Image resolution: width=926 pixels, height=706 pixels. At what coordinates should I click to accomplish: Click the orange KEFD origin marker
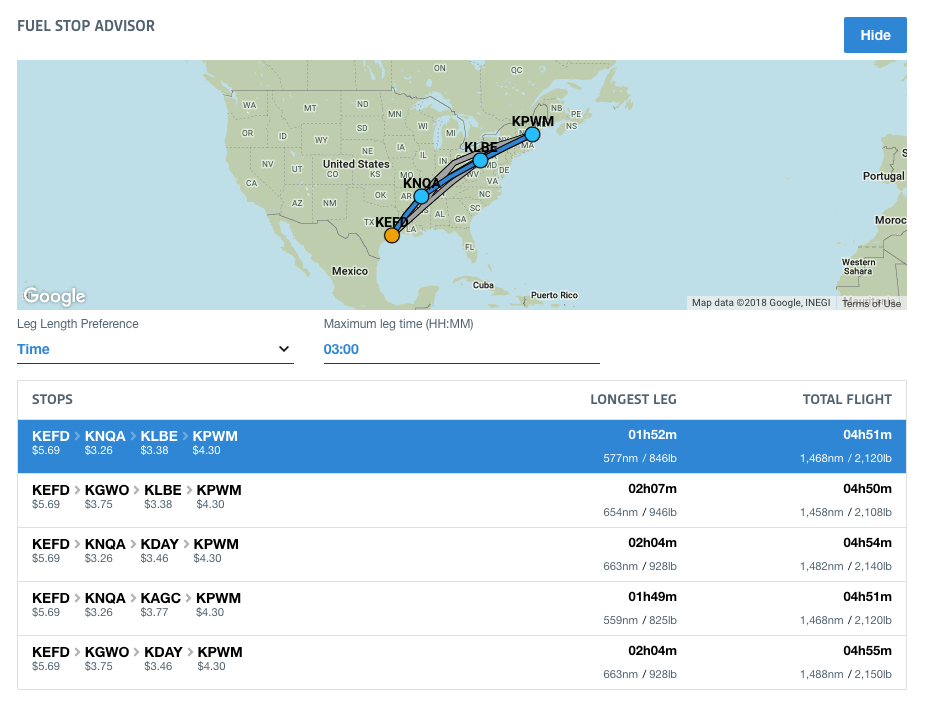coord(392,235)
